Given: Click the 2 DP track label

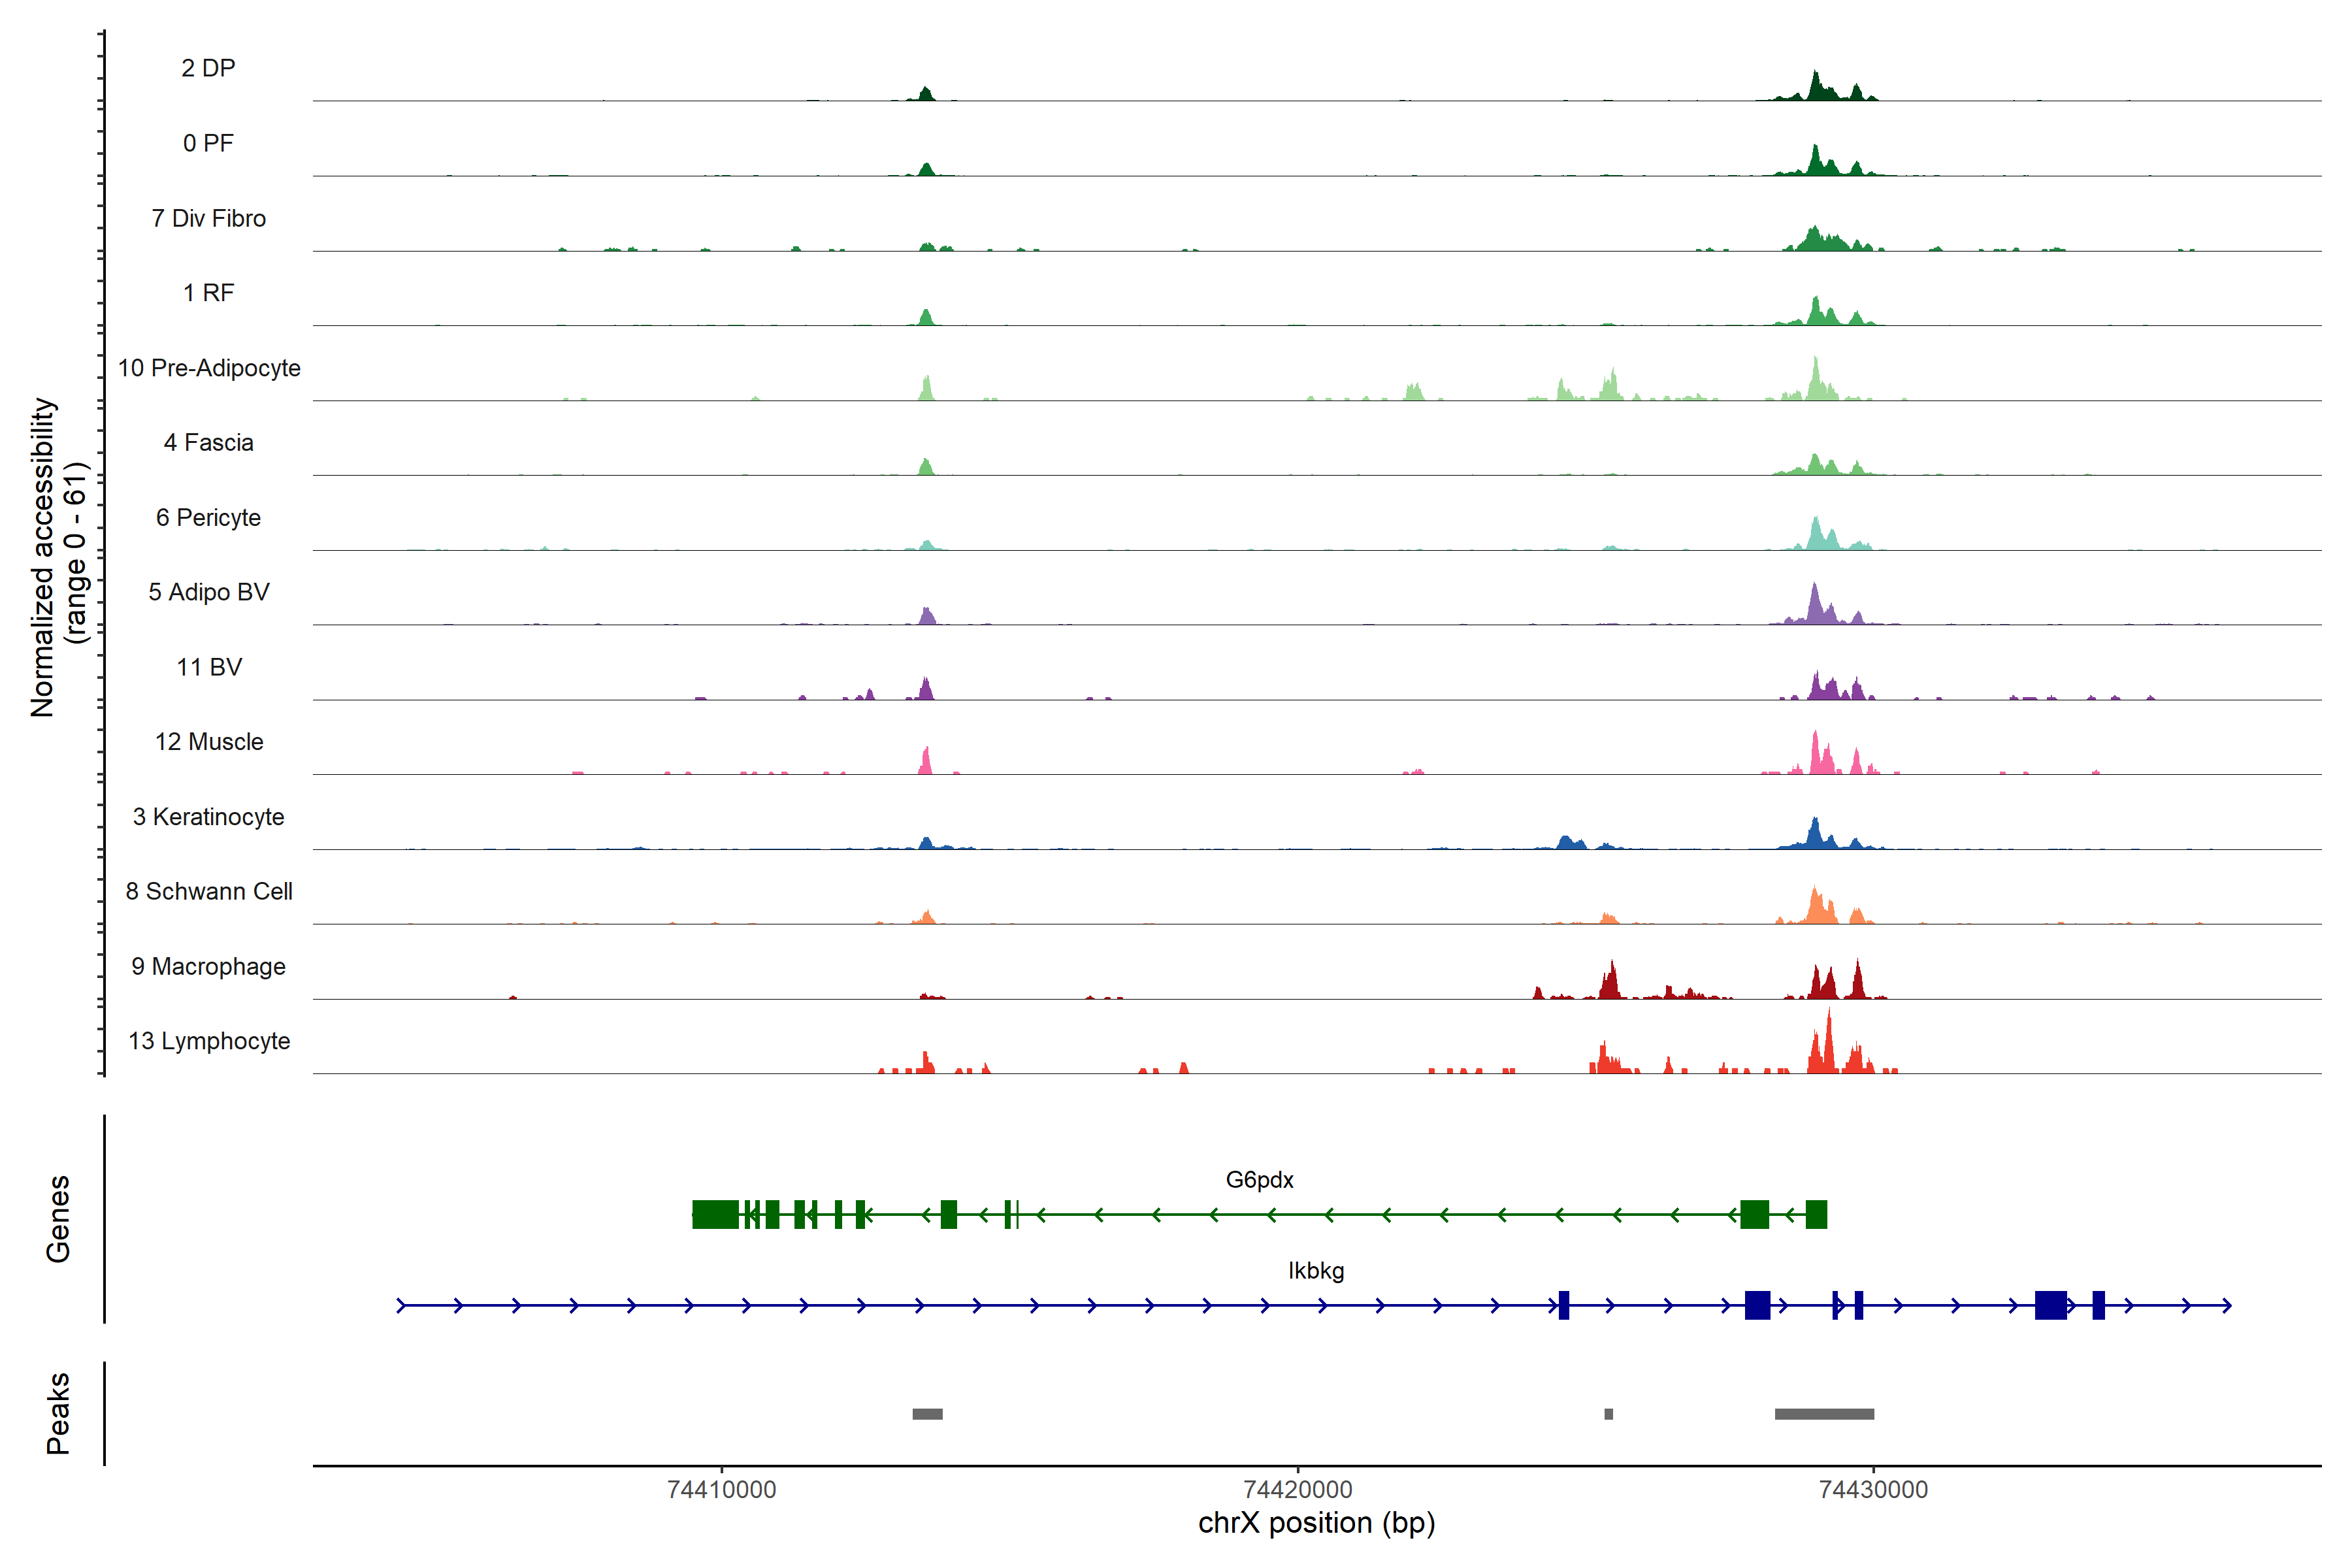Looking at the screenshot, I should click(208, 68).
